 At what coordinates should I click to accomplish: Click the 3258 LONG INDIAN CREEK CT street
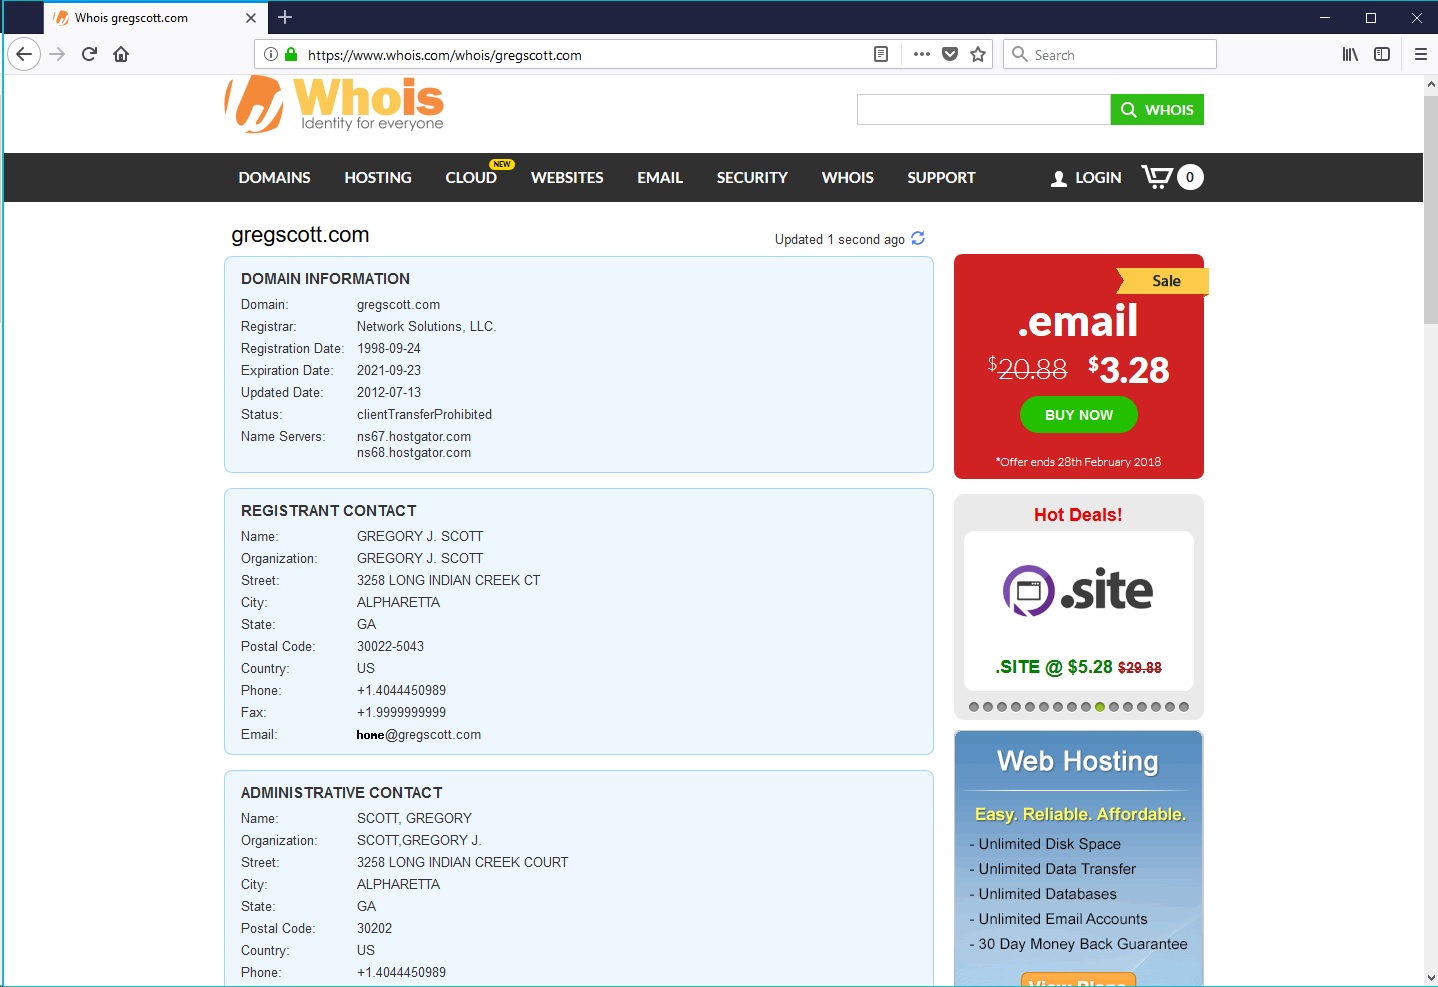(x=448, y=580)
